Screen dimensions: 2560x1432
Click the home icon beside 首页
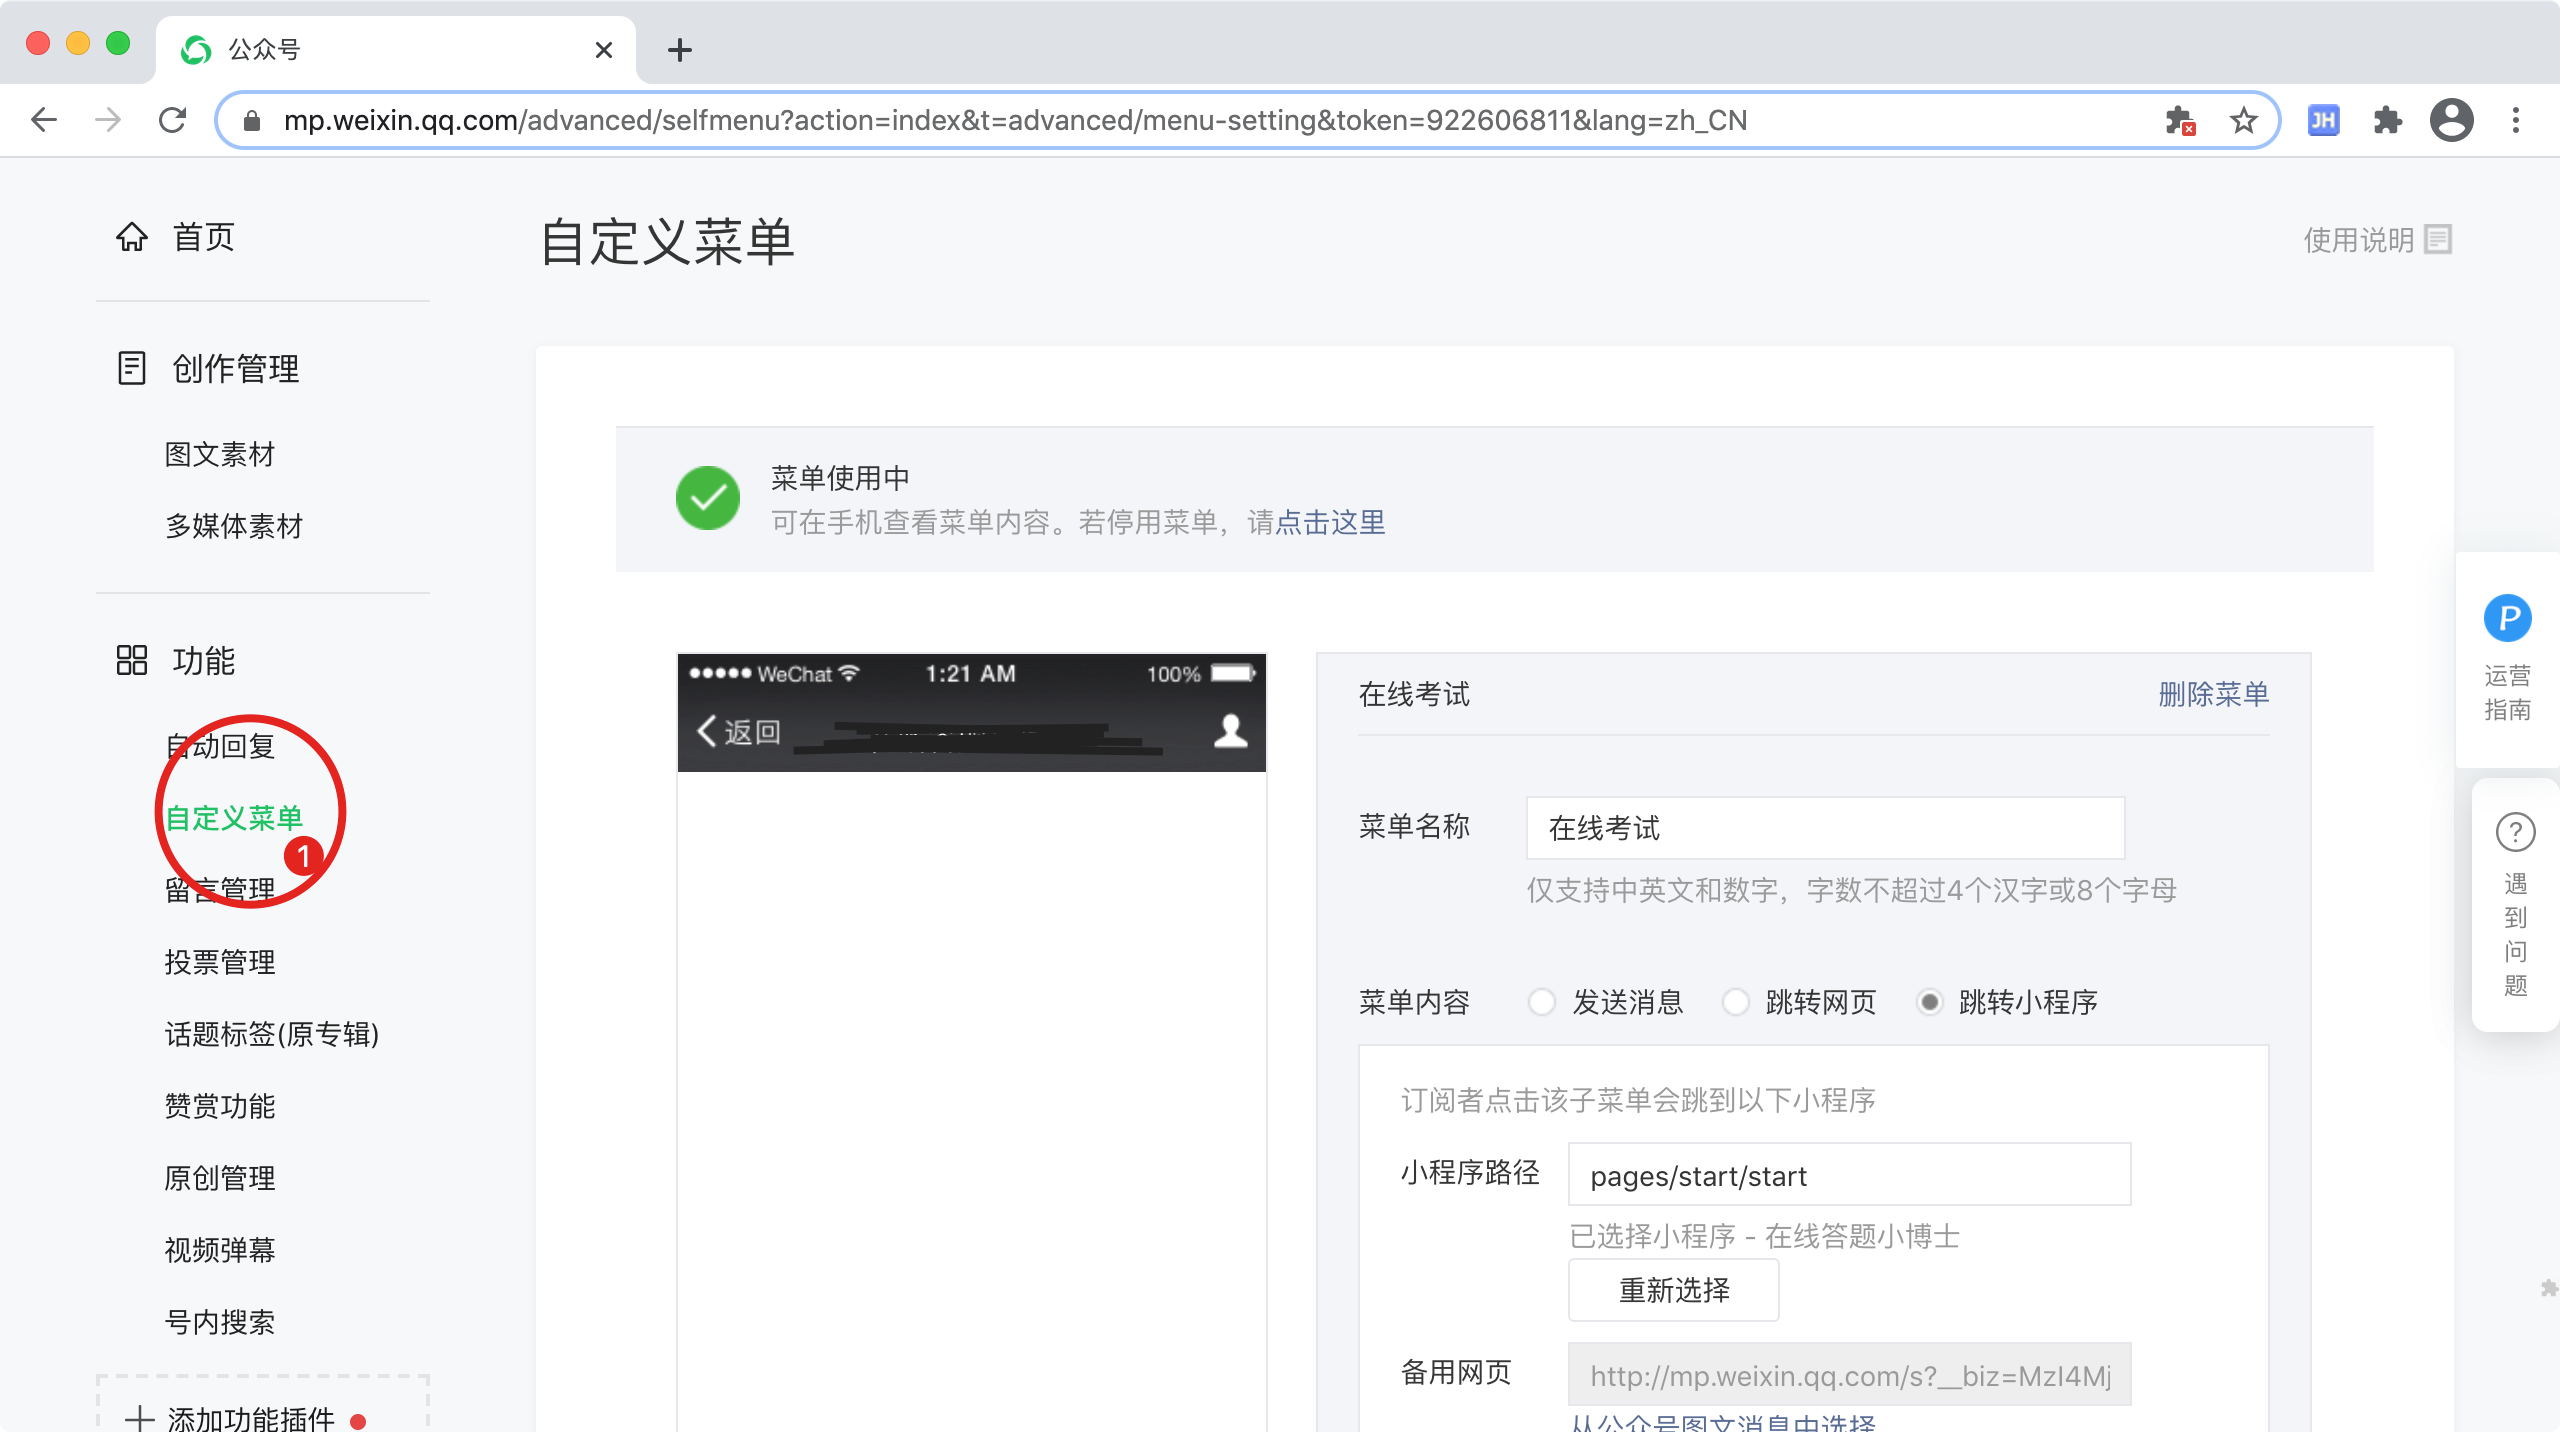pyautogui.click(x=131, y=237)
